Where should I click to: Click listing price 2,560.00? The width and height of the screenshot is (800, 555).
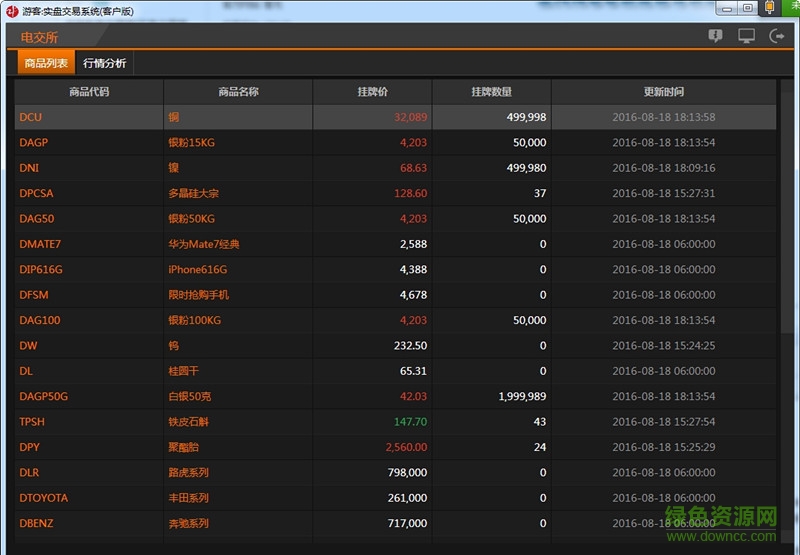(407, 447)
